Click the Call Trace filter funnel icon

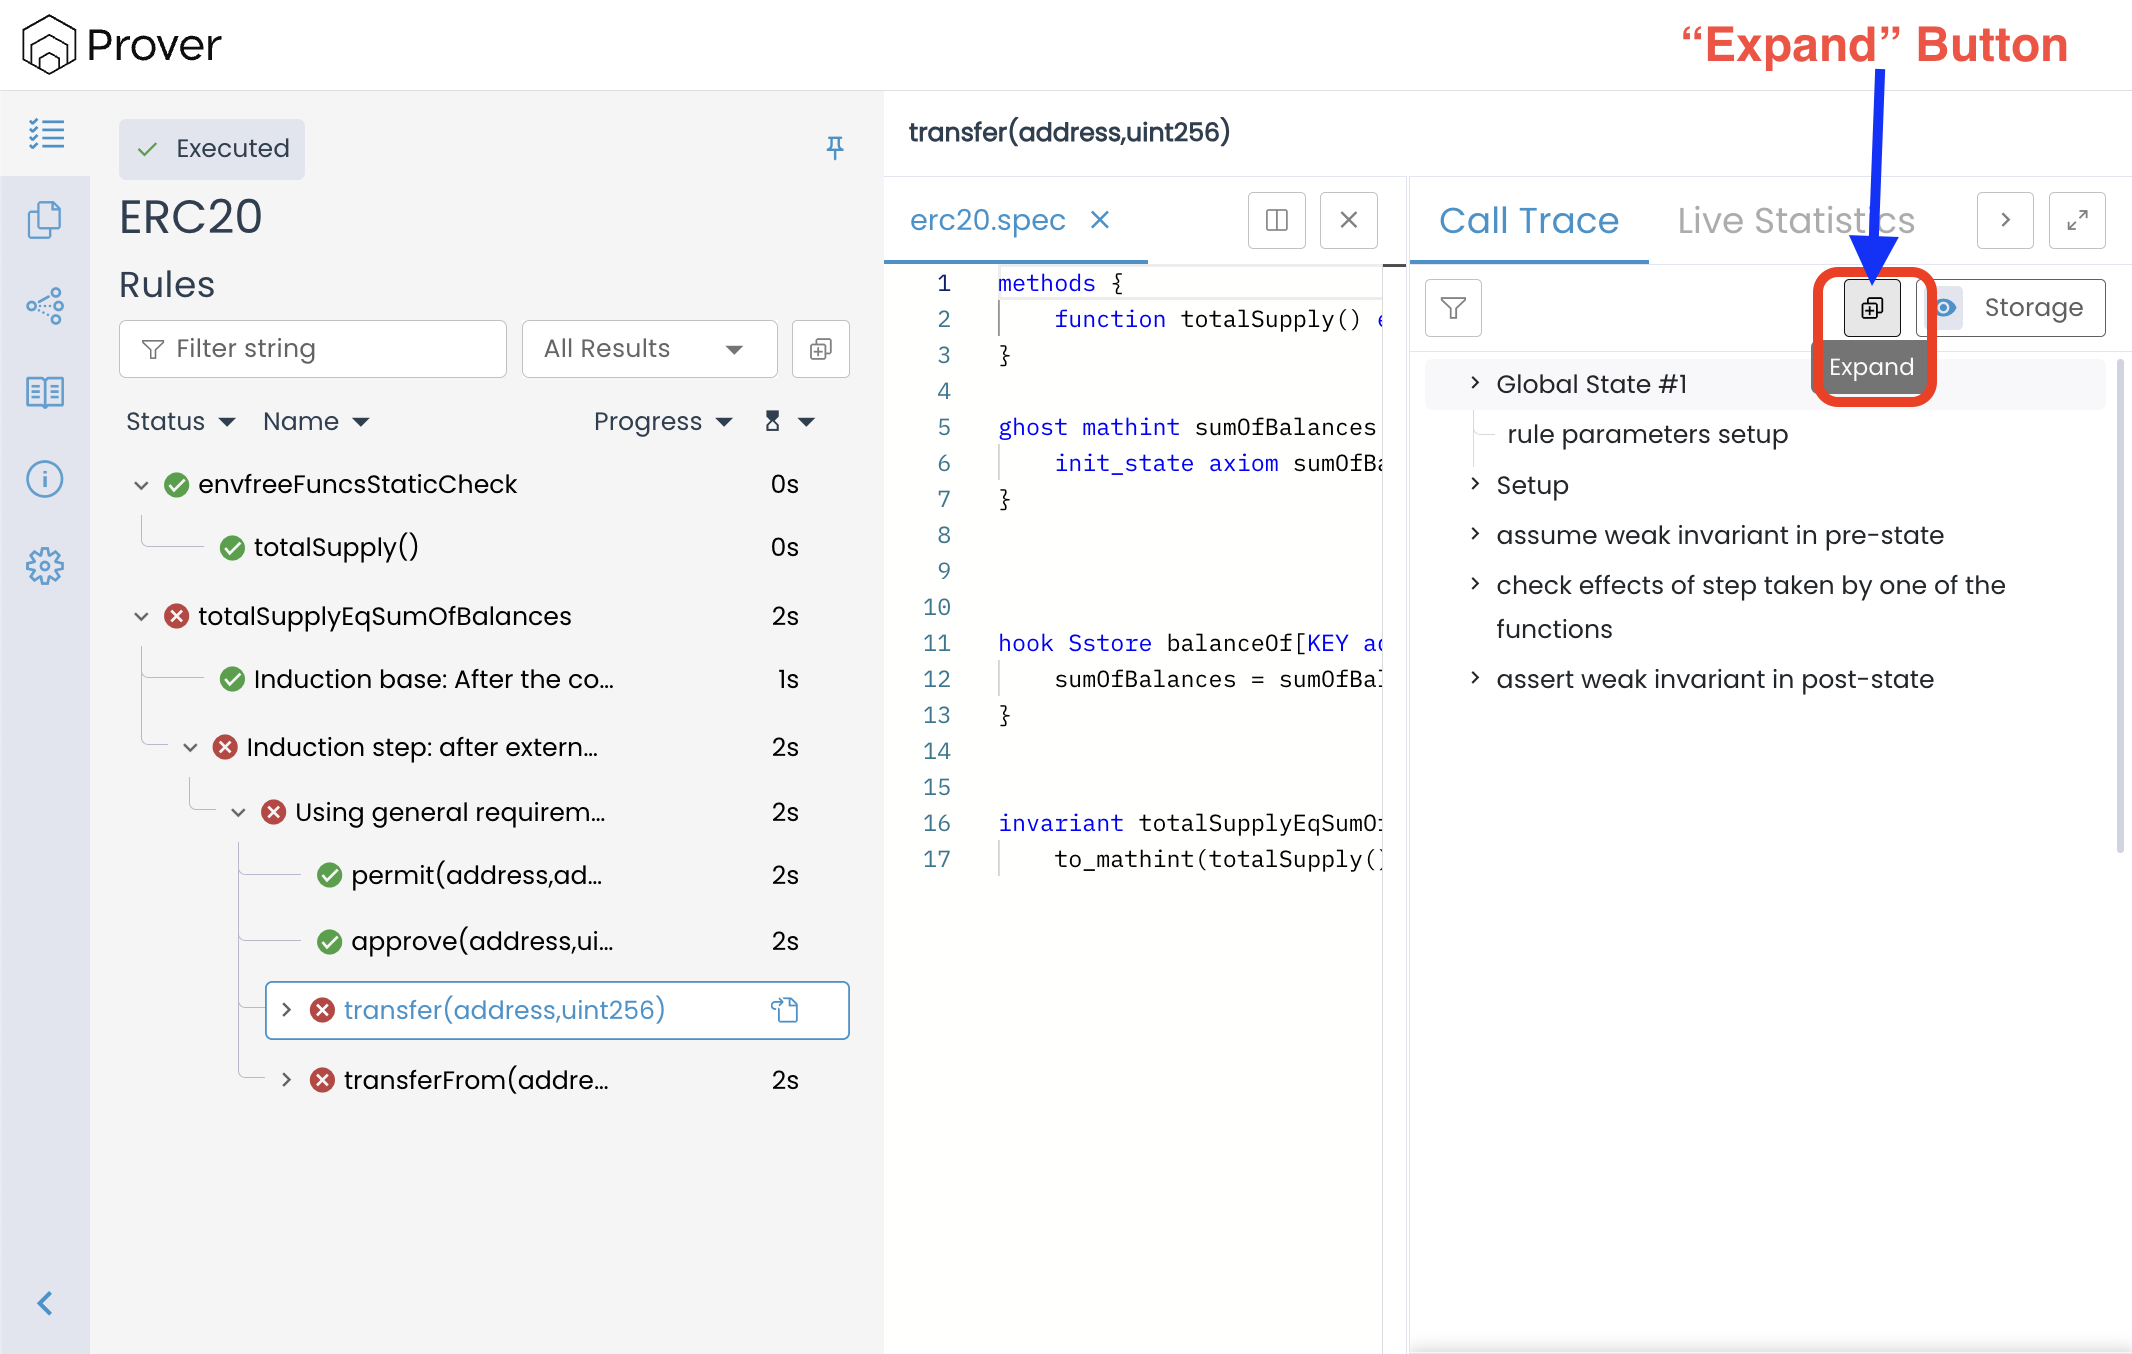pyautogui.click(x=1453, y=308)
